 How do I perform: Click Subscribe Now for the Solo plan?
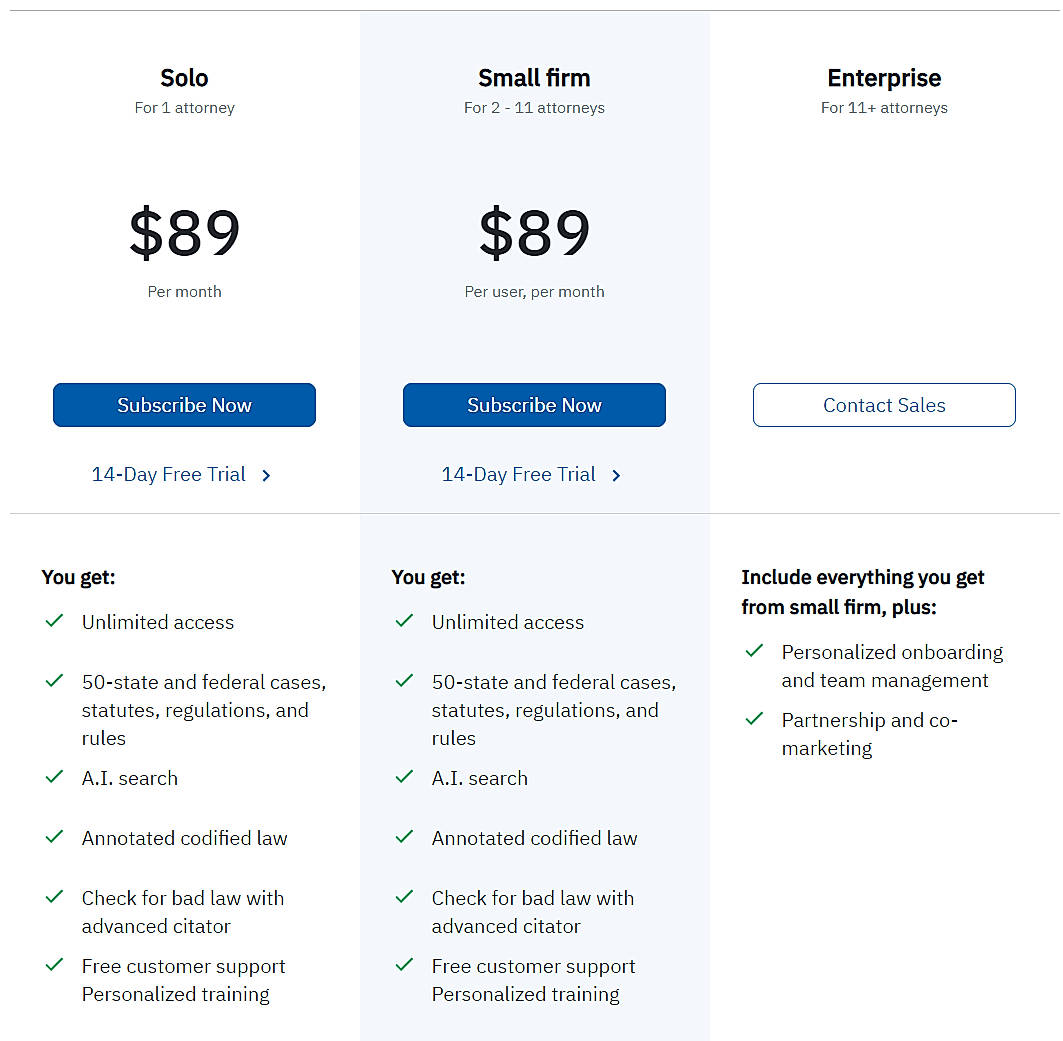click(184, 405)
